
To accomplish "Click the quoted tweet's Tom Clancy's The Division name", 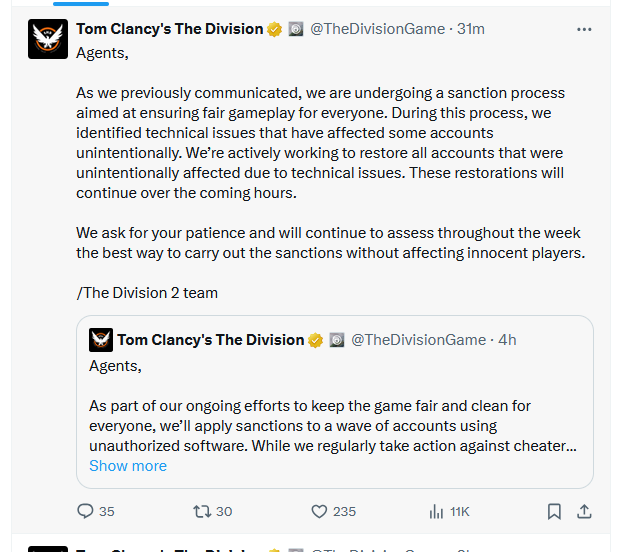I will 210,340.
